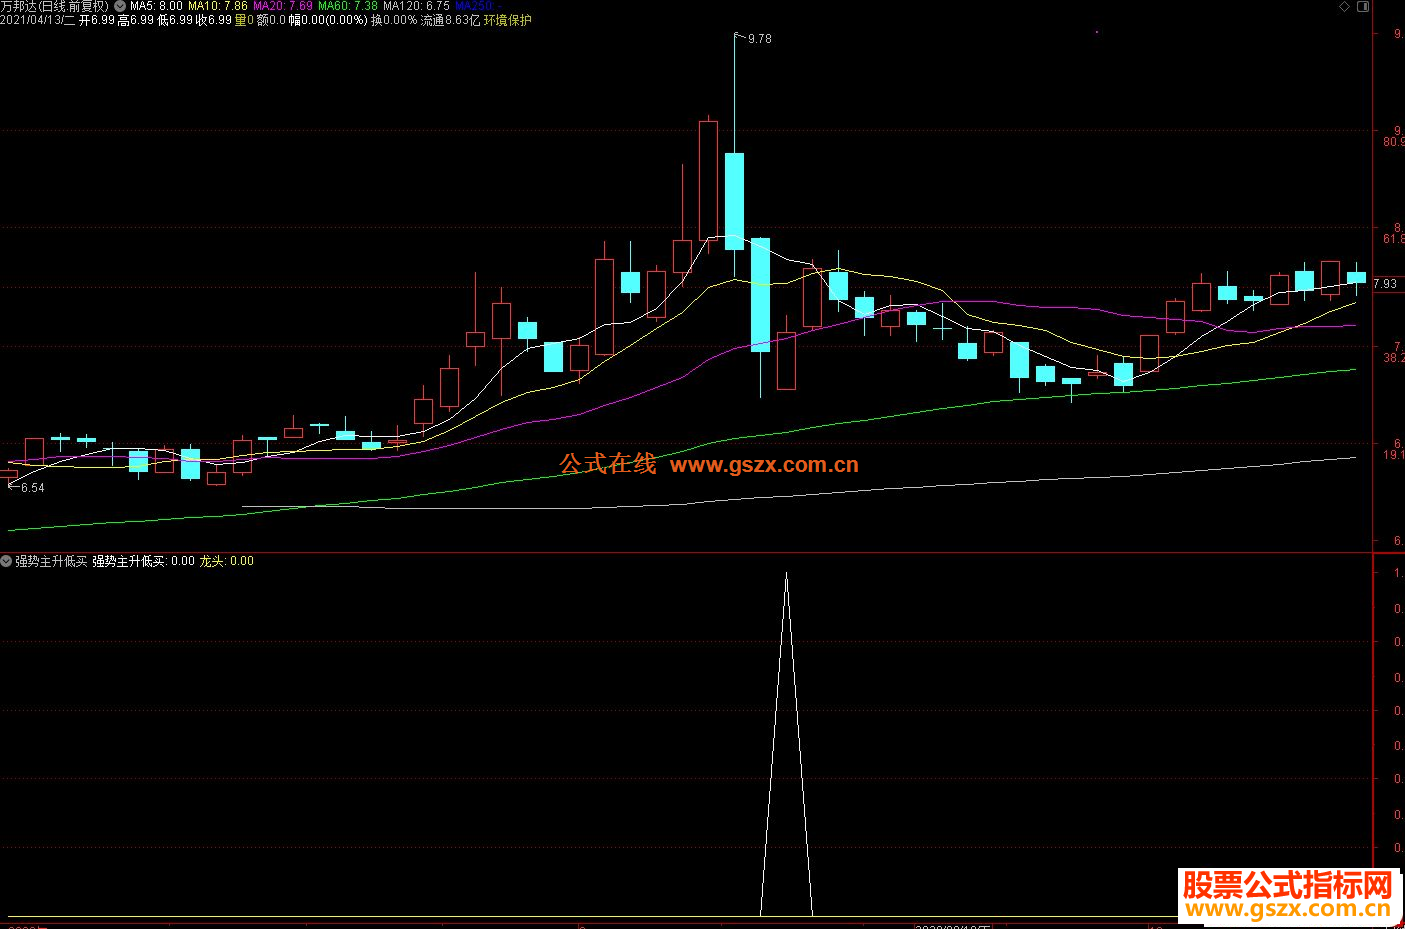Click the MA20: 7.69 label
This screenshot has height=929, width=1405.
[x=283, y=6]
